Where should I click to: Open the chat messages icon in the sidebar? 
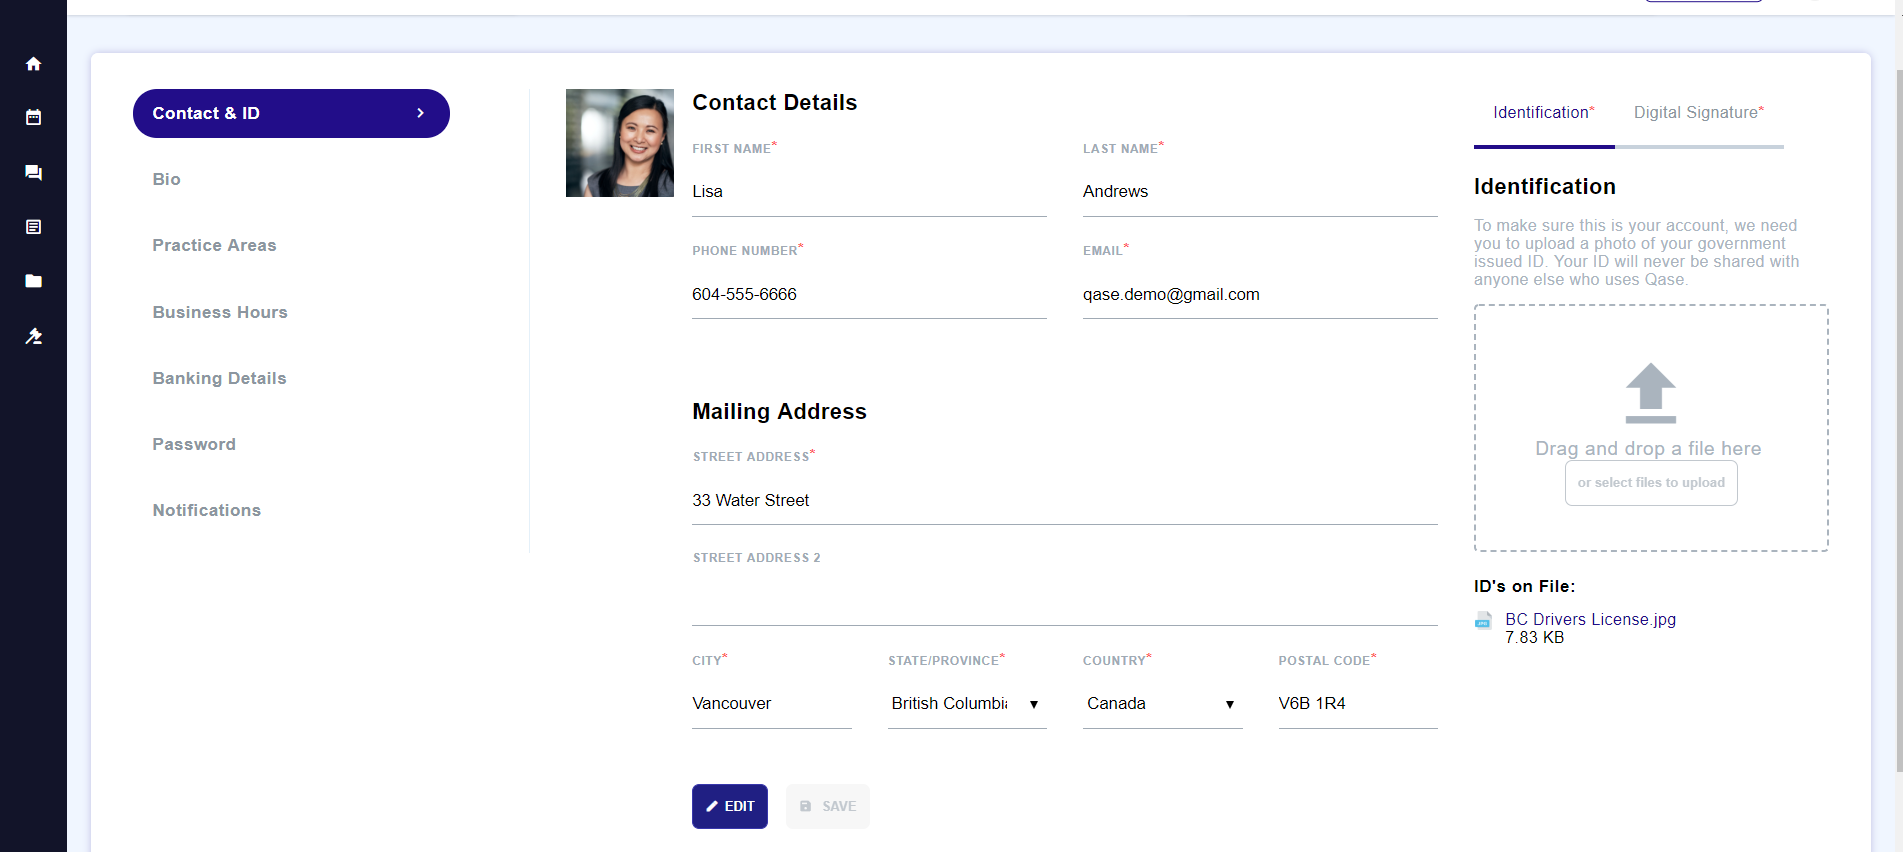click(x=33, y=172)
